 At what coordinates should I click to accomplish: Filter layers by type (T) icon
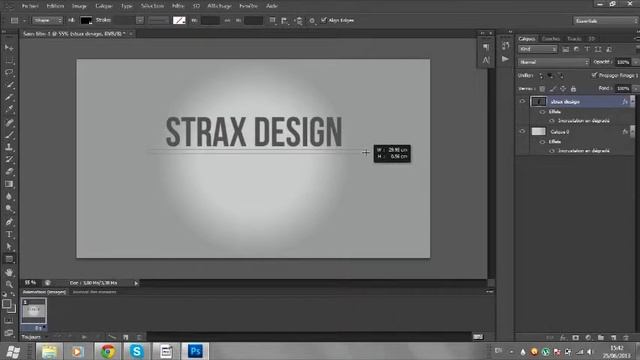587,49
